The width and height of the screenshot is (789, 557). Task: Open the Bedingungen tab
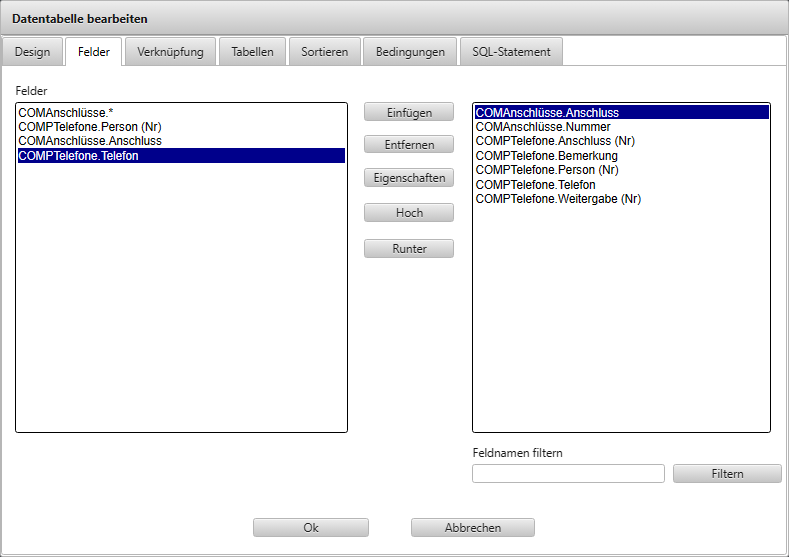point(410,52)
